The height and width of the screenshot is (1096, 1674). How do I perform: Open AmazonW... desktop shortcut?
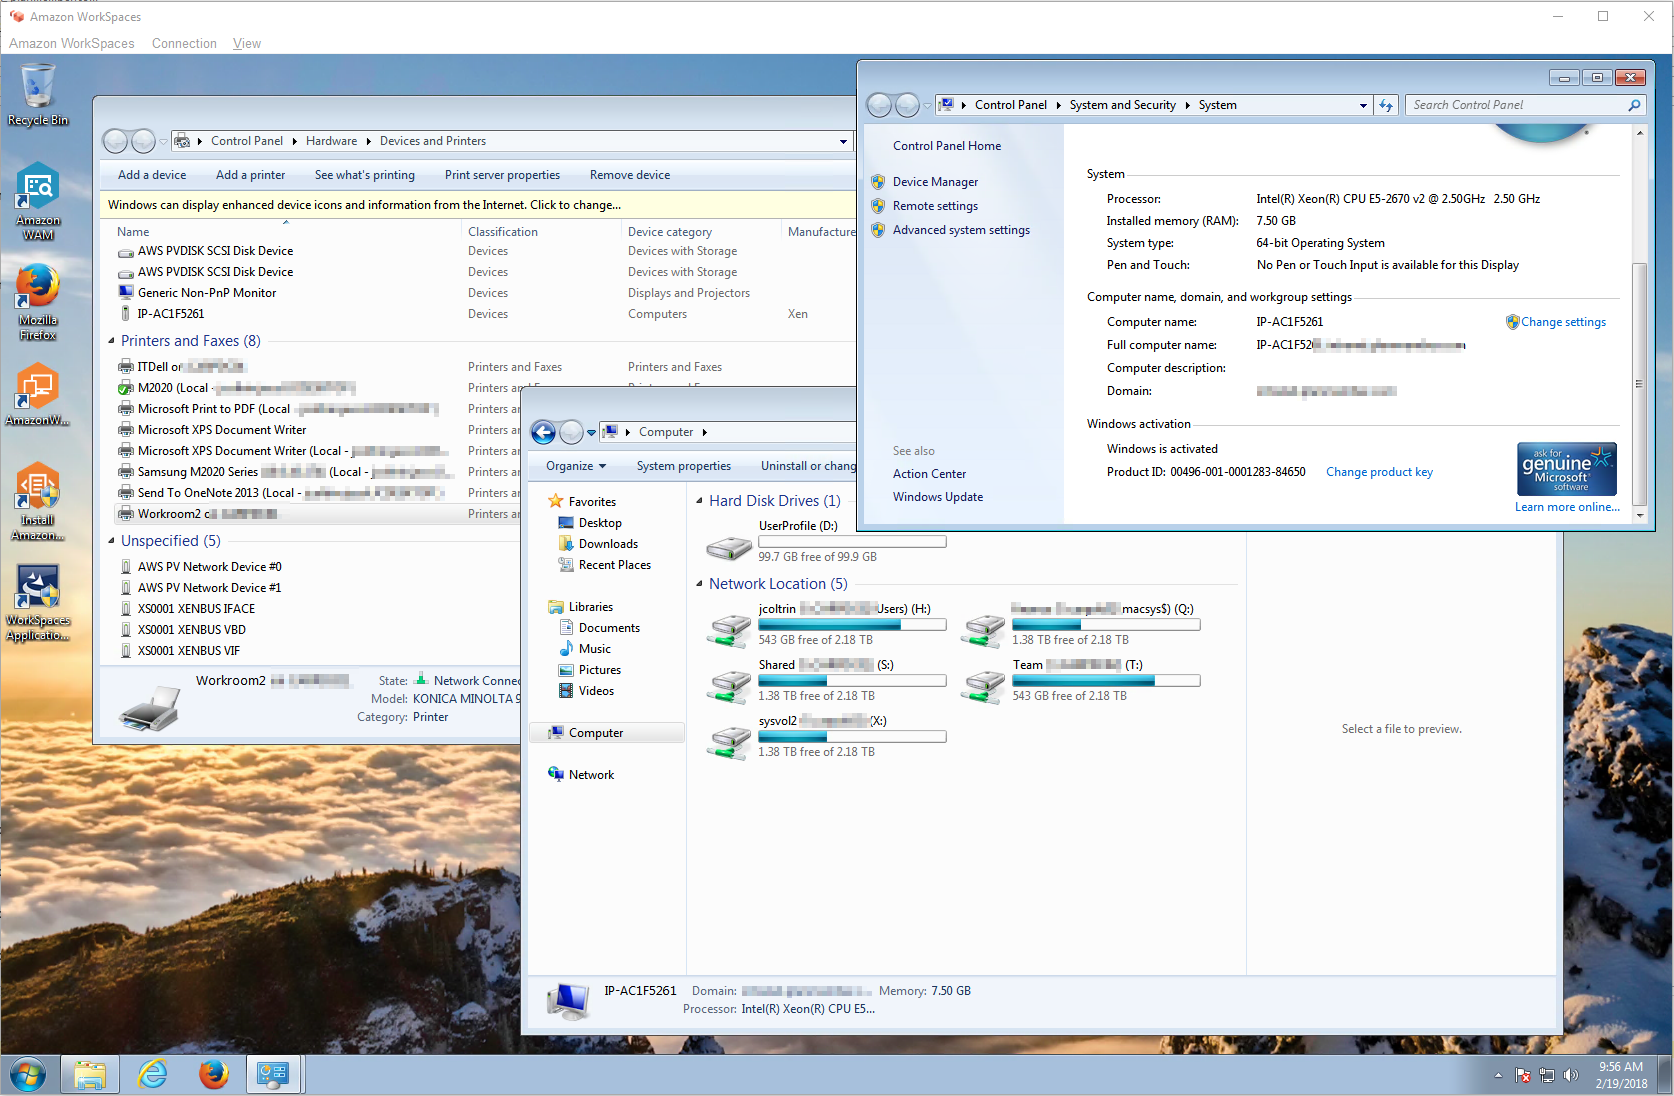click(x=38, y=395)
